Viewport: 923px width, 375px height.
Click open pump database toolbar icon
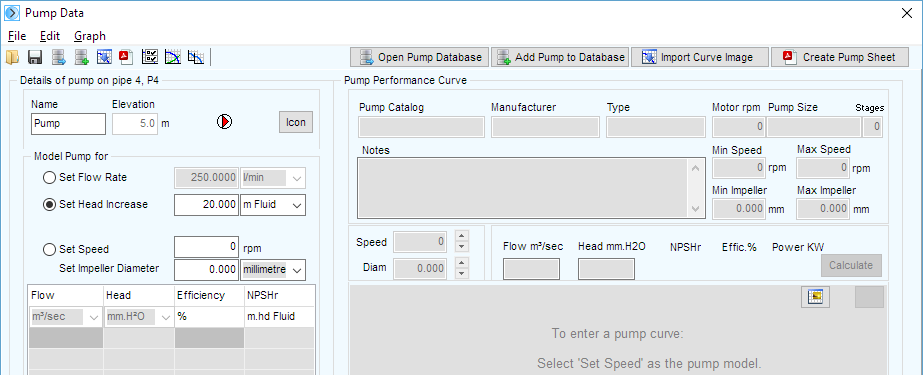(58, 57)
